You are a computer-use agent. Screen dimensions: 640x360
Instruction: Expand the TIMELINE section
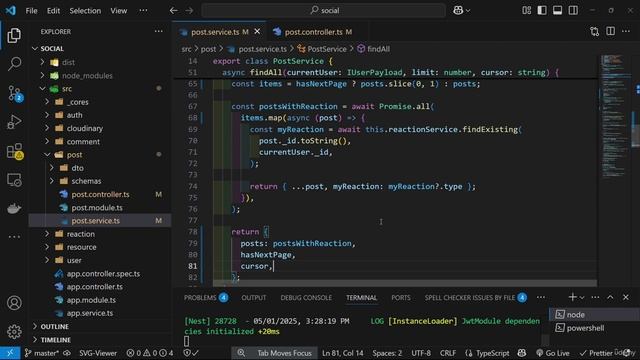[x=100, y=340]
